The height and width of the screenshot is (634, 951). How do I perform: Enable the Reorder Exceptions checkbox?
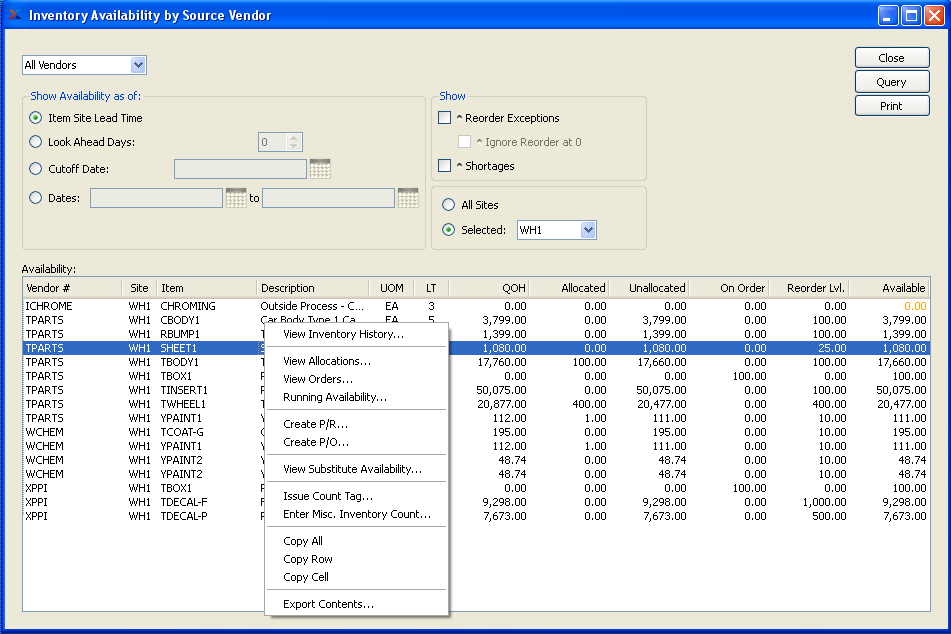(445, 118)
